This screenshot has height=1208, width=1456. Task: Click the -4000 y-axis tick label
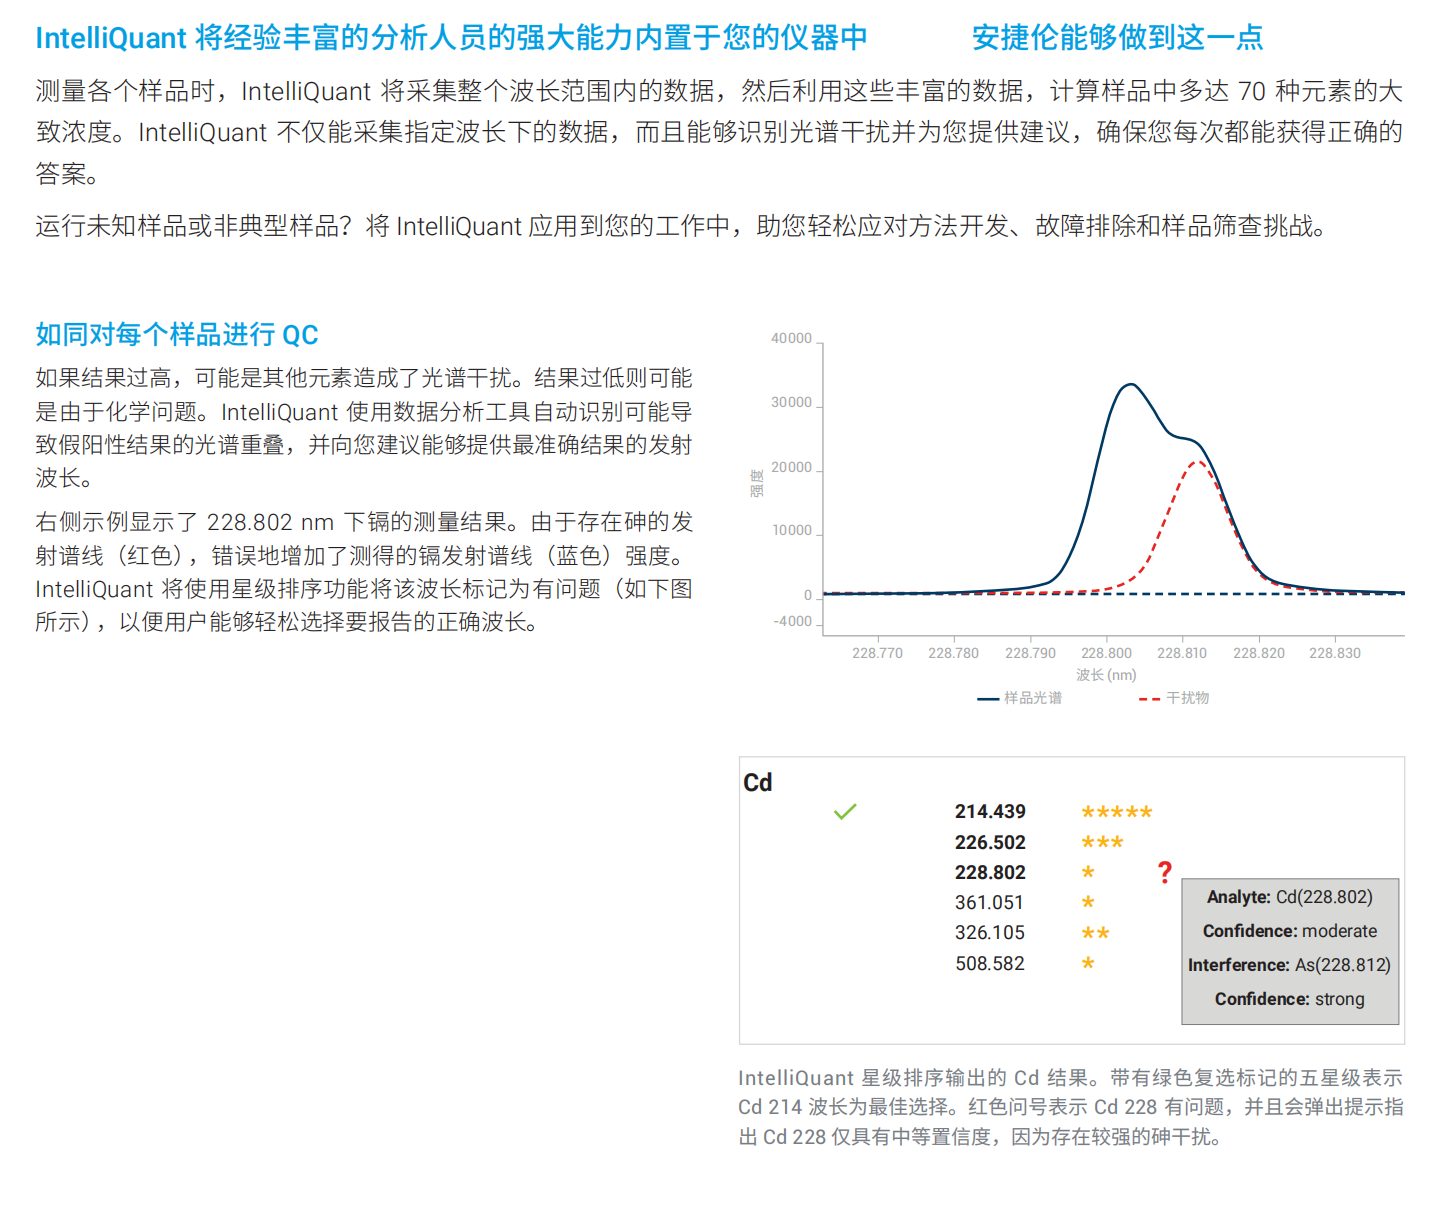[793, 622]
